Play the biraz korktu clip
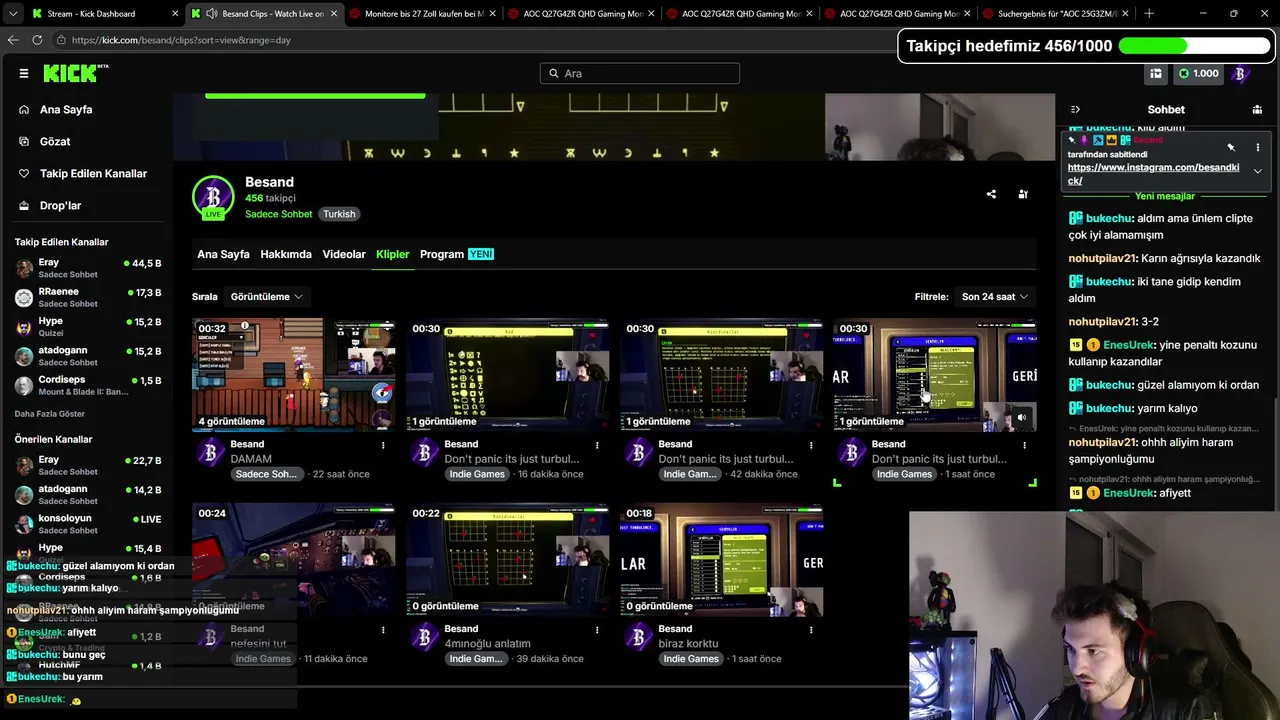The width and height of the screenshot is (1280, 720). (x=721, y=560)
